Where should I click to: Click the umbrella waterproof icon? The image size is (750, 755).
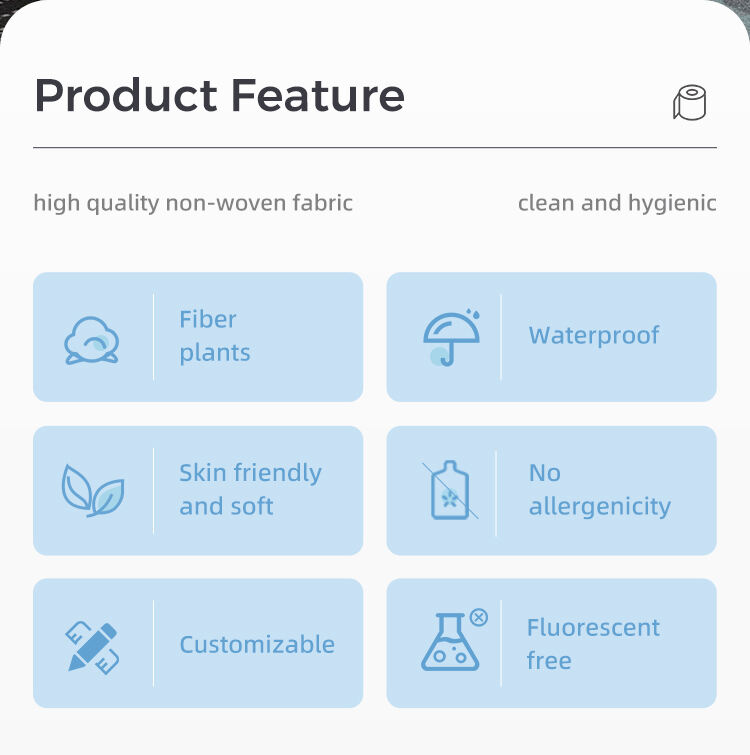pyautogui.click(x=451, y=337)
